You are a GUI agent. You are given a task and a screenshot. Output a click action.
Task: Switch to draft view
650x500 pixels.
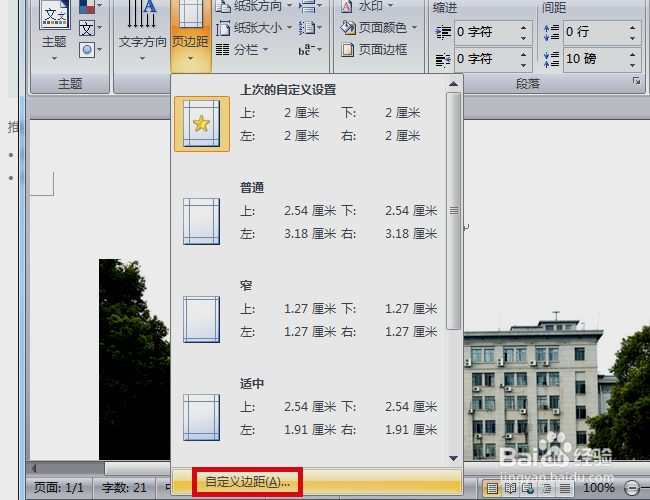pyautogui.click(x=565, y=488)
